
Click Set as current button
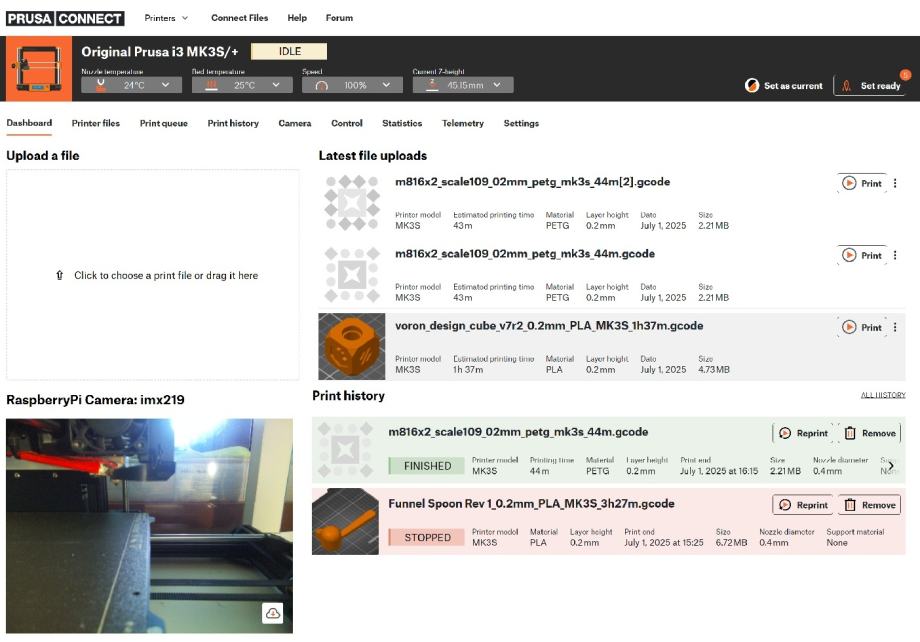[x=784, y=86]
